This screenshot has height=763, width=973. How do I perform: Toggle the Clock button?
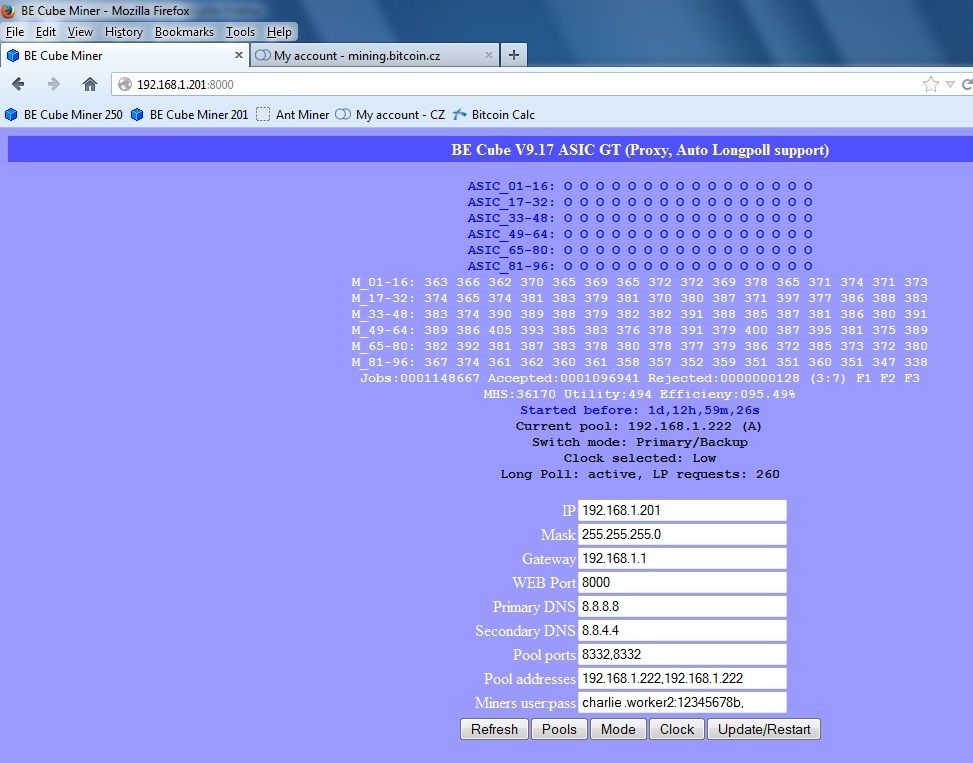point(676,729)
